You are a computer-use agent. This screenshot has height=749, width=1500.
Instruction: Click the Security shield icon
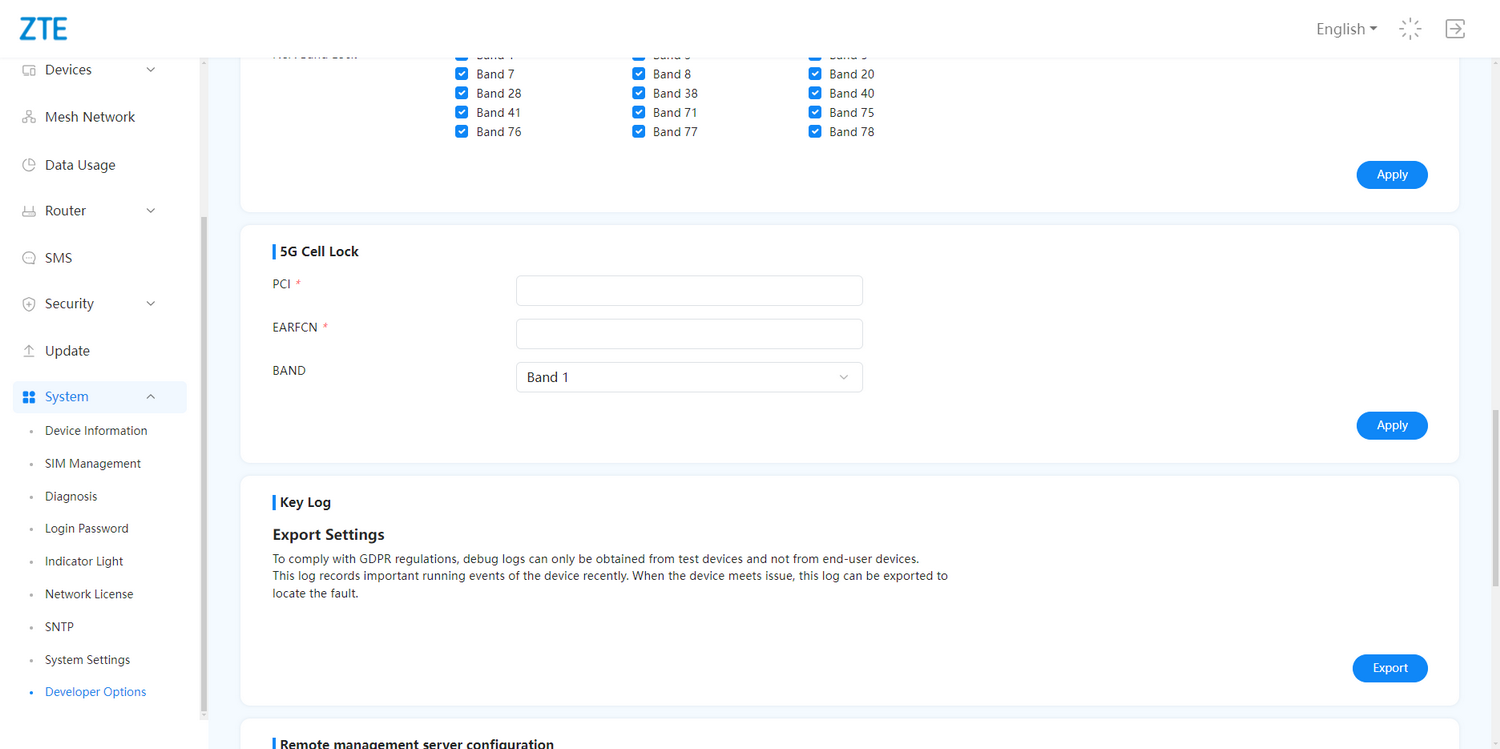[29, 304]
